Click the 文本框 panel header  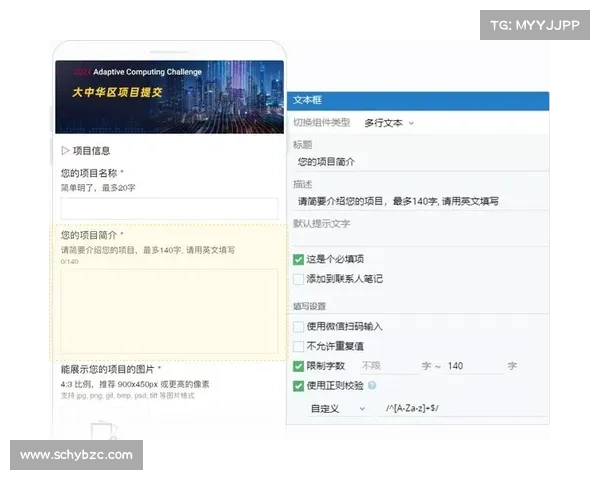(x=418, y=101)
